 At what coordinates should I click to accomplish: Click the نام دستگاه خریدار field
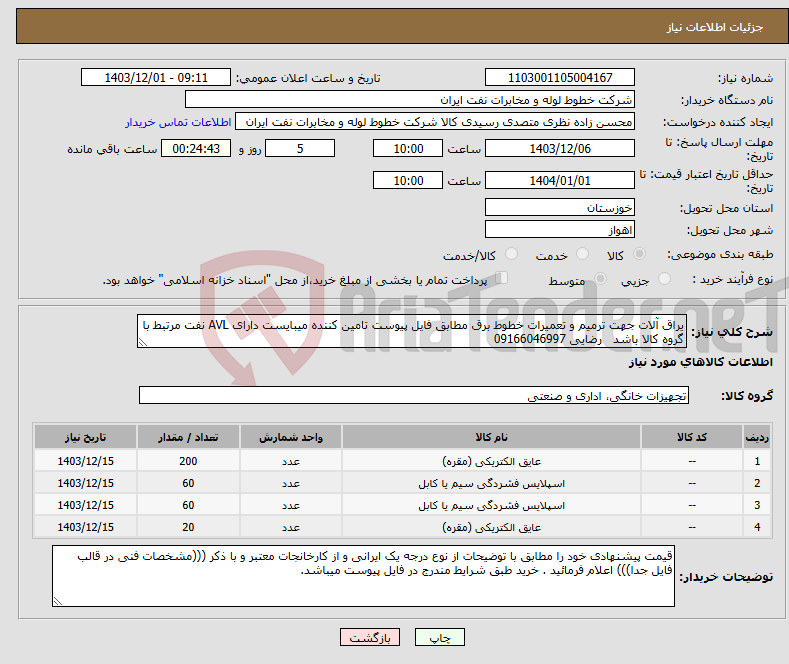point(410,100)
